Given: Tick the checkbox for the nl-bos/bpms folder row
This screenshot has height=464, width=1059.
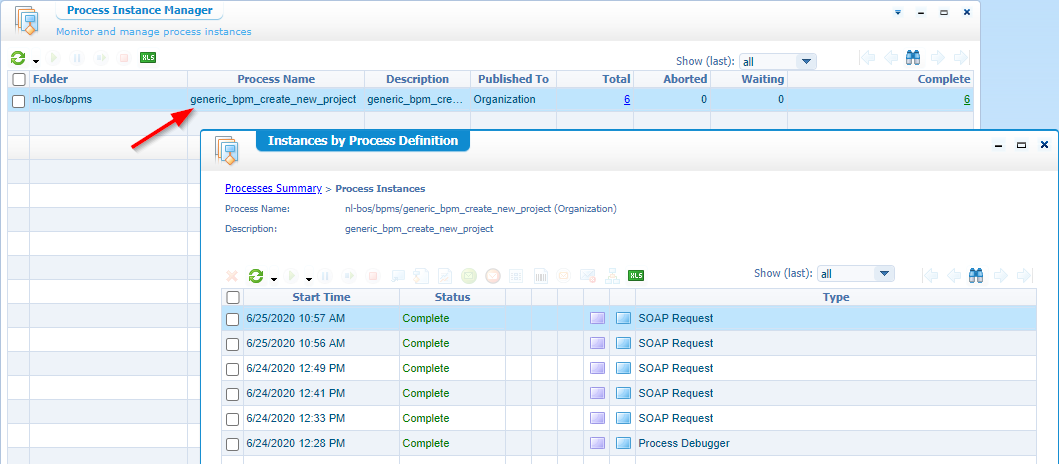Looking at the screenshot, I should 19,100.
